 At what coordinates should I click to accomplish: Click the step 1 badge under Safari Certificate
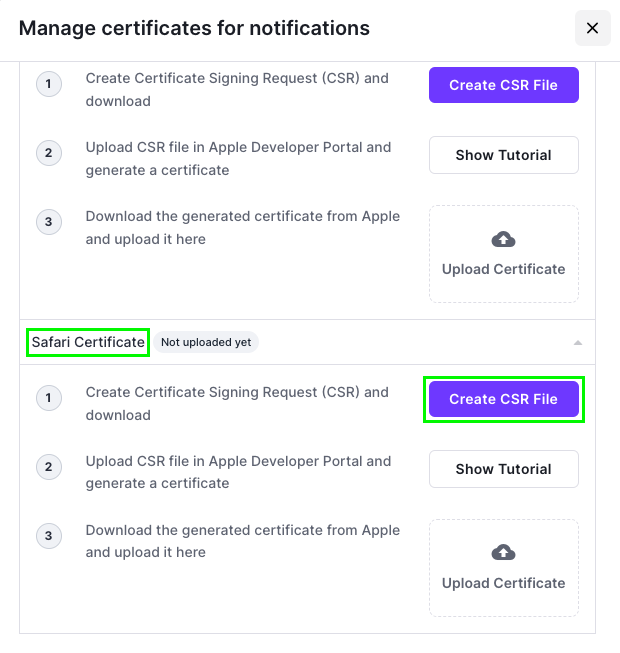[48, 399]
